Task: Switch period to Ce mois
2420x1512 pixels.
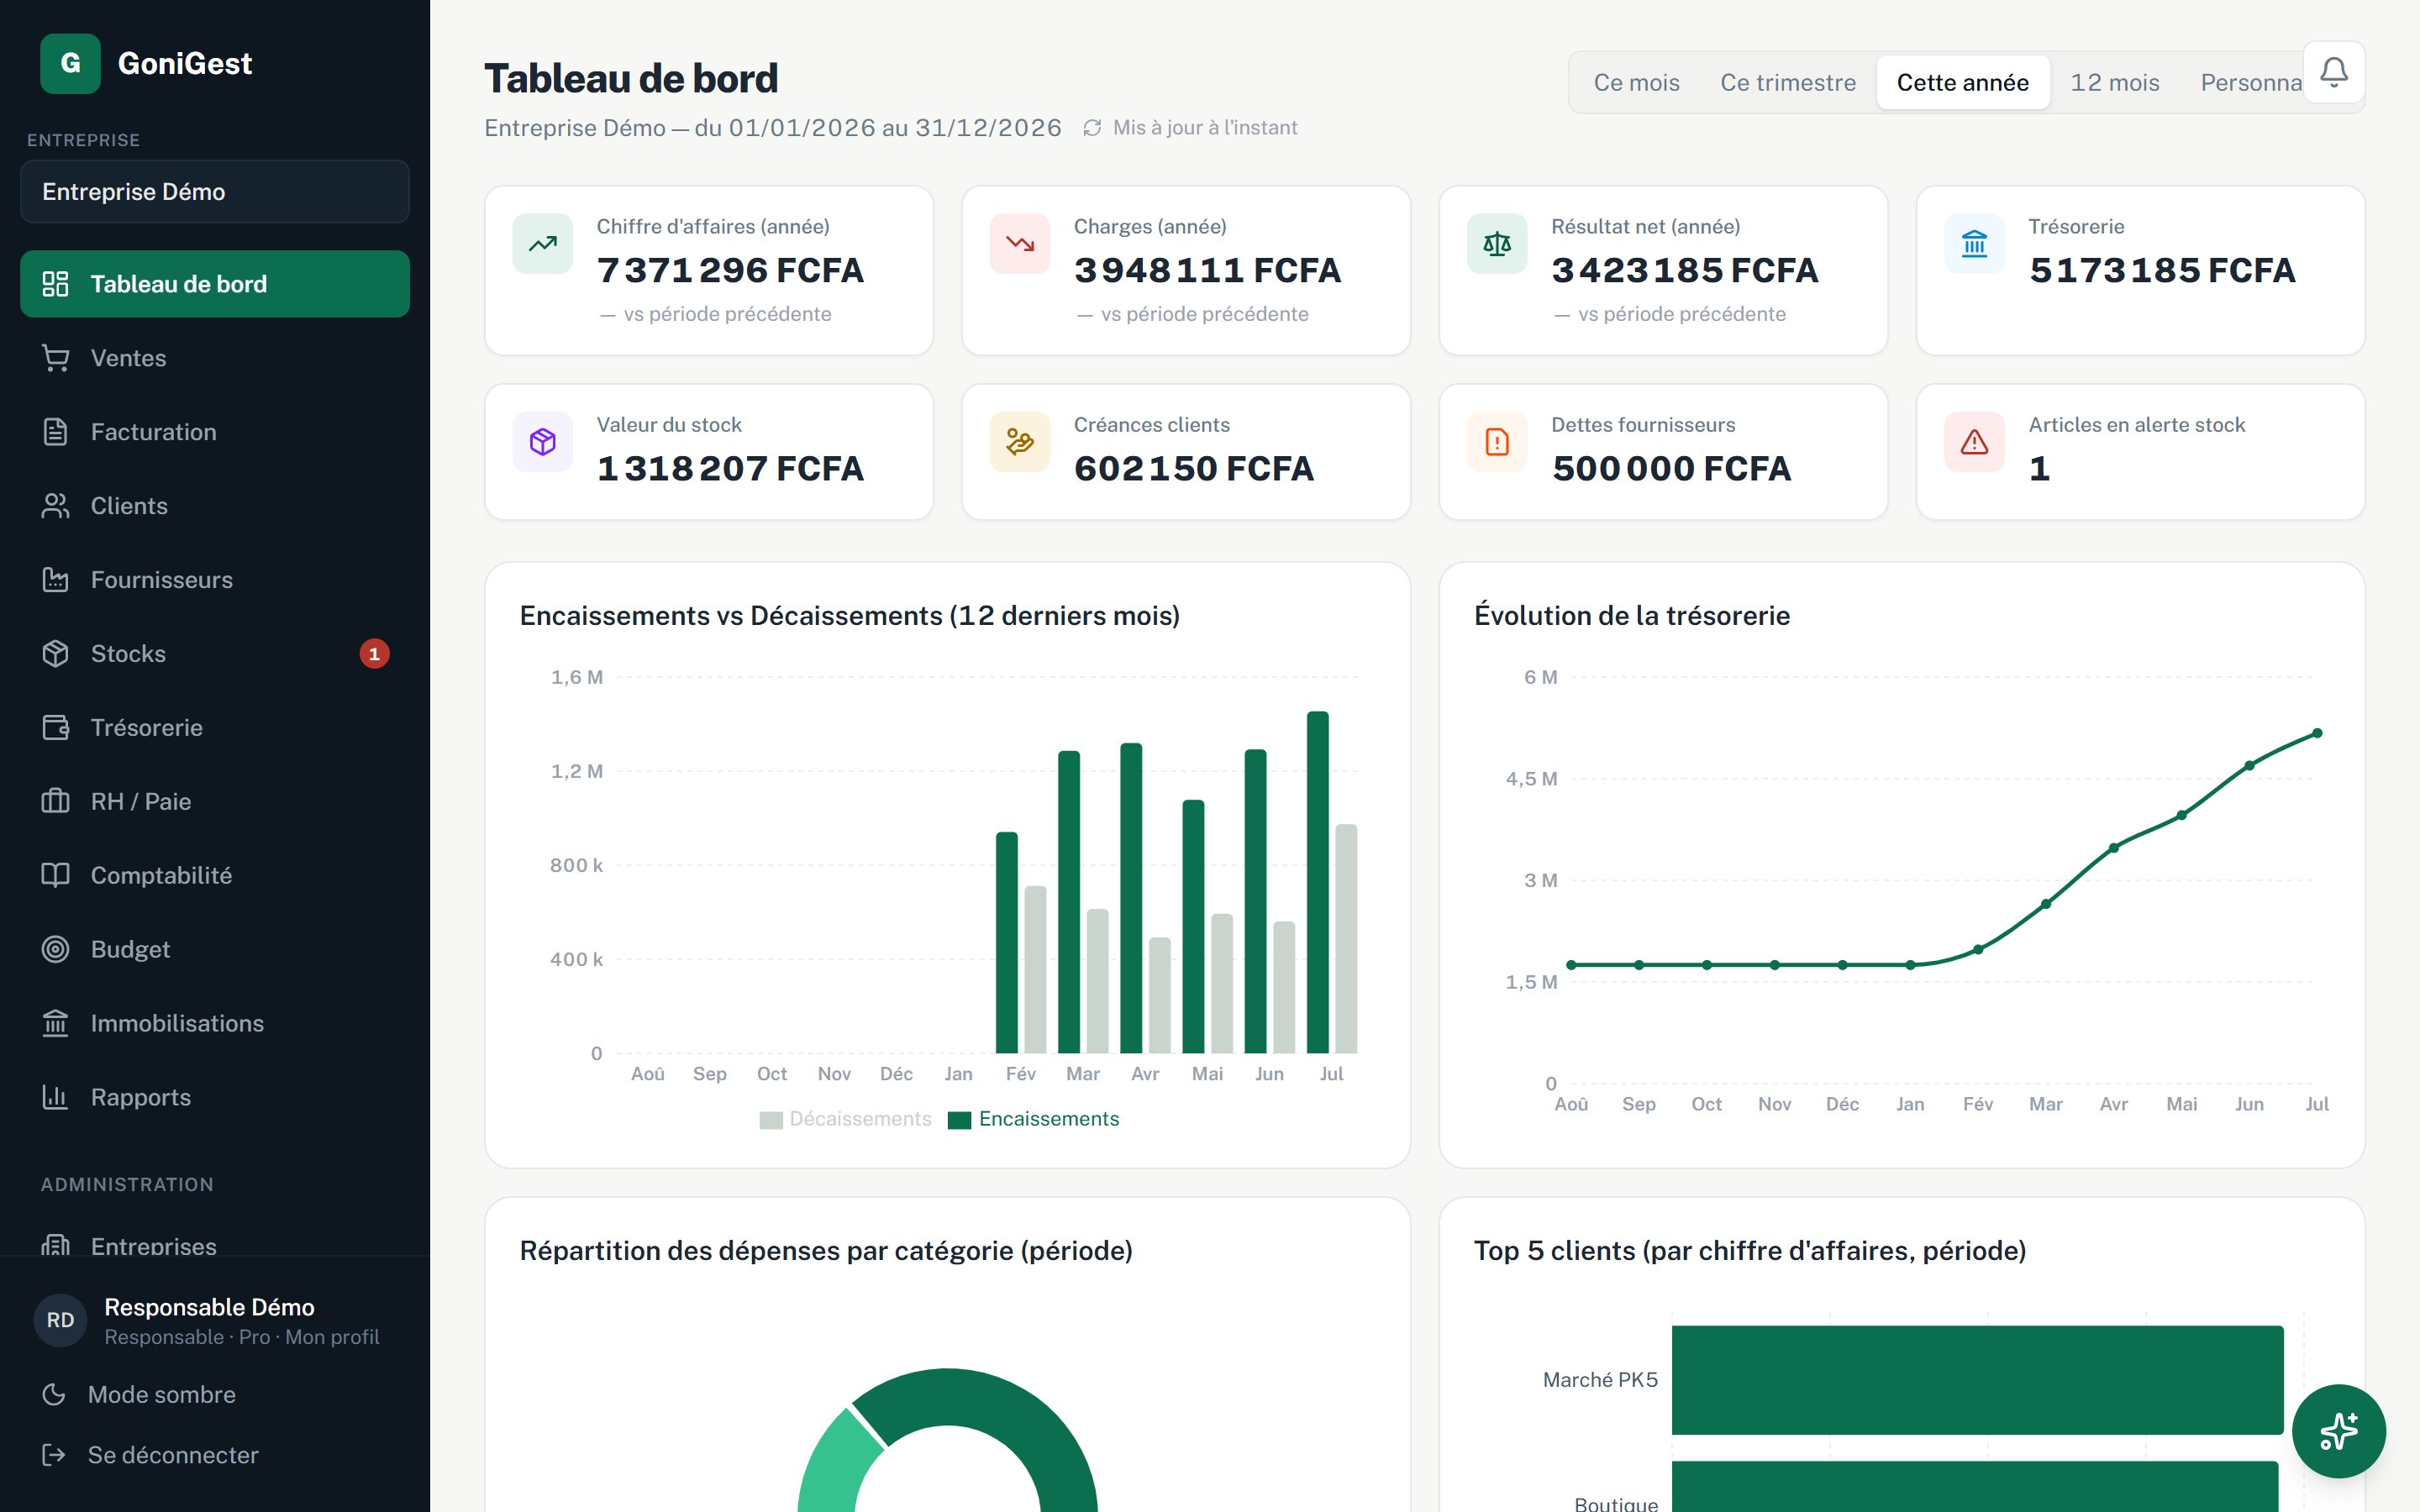Action: click(1636, 83)
